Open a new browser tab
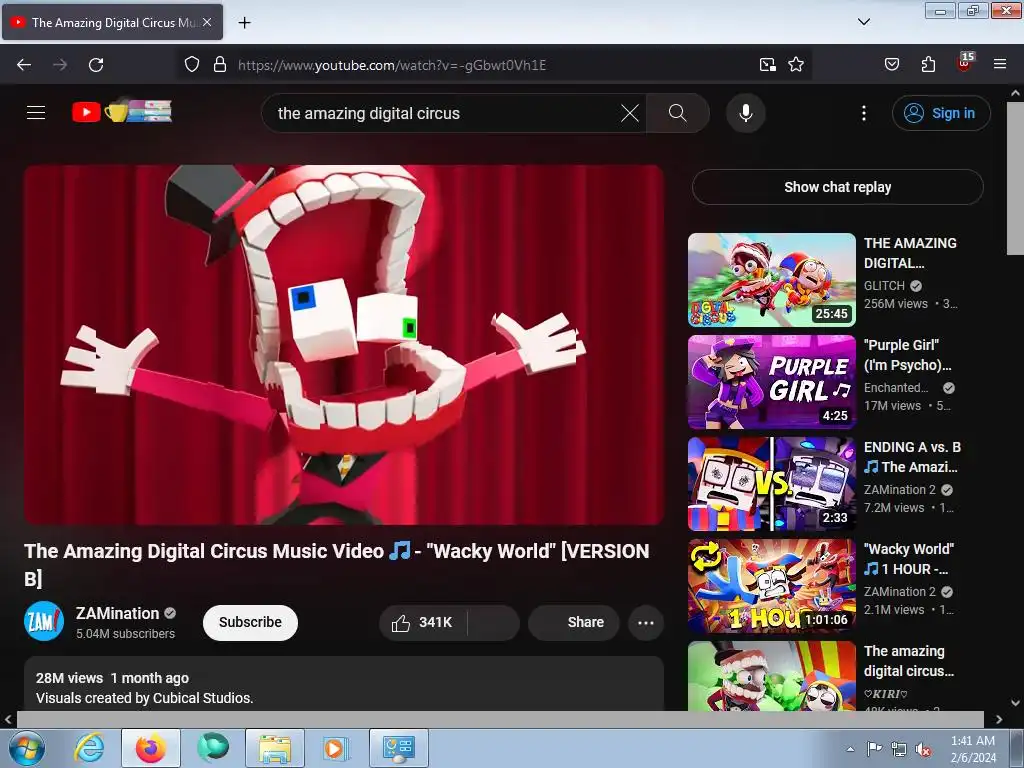This screenshot has width=1024, height=768. tap(244, 23)
